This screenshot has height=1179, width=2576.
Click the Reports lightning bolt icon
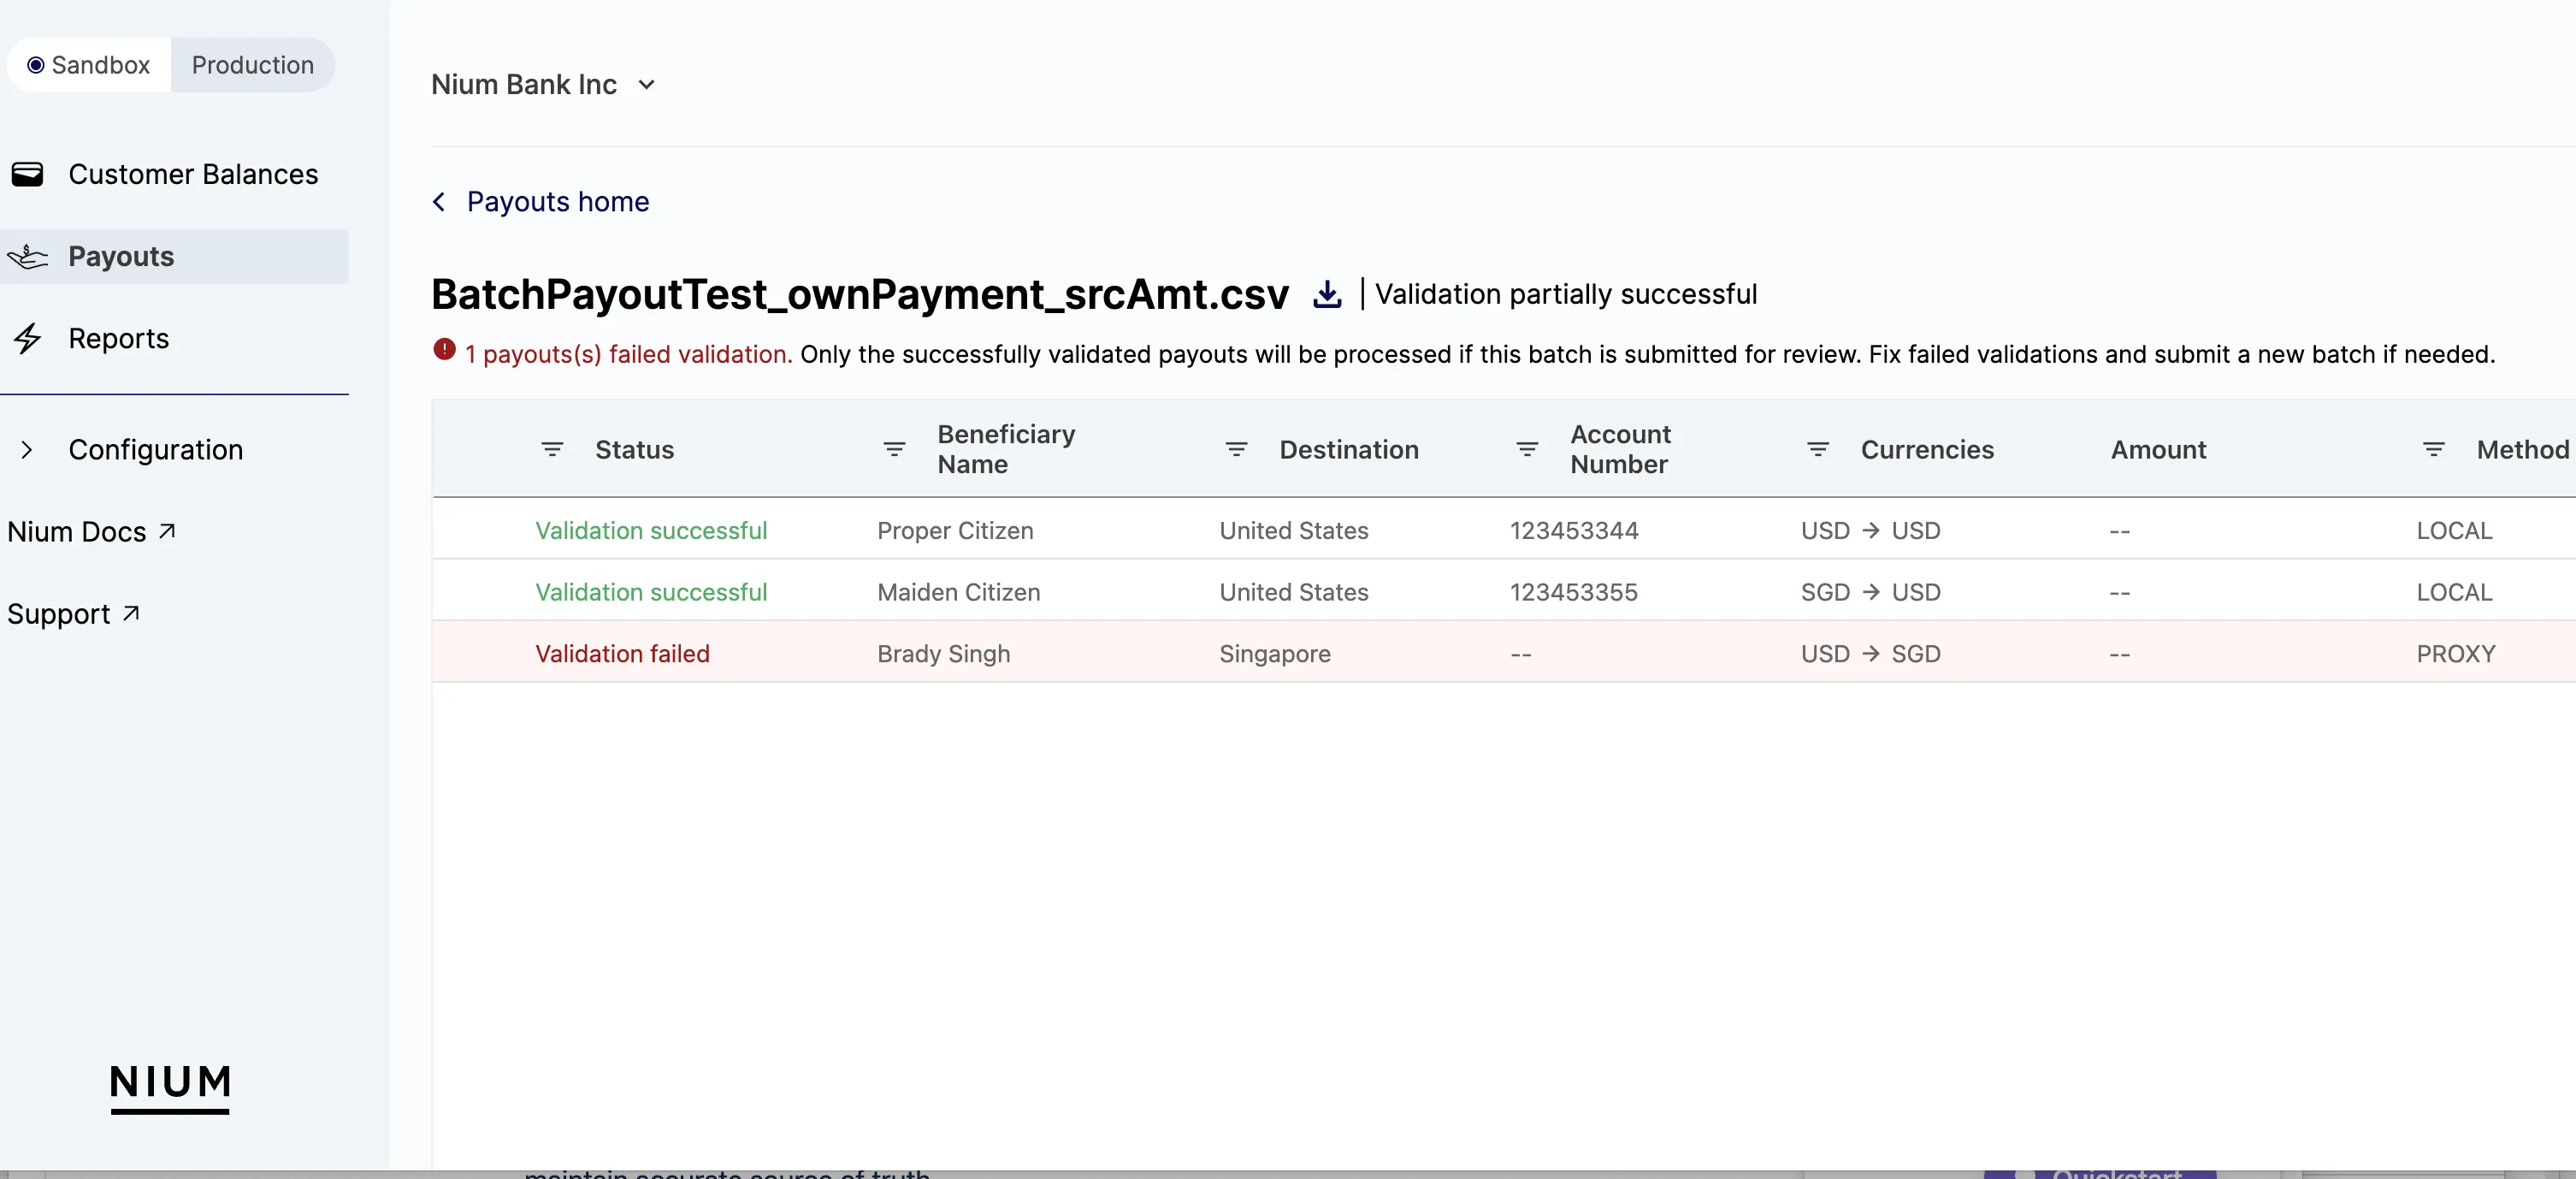tap(28, 339)
